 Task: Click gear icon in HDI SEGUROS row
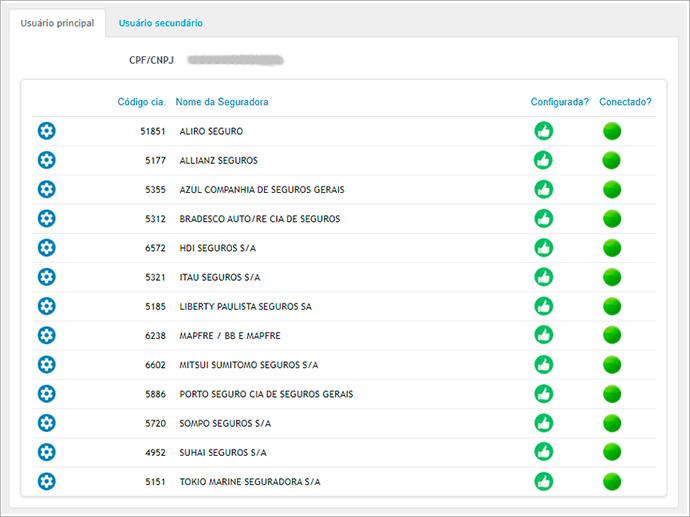(x=47, y=248)
